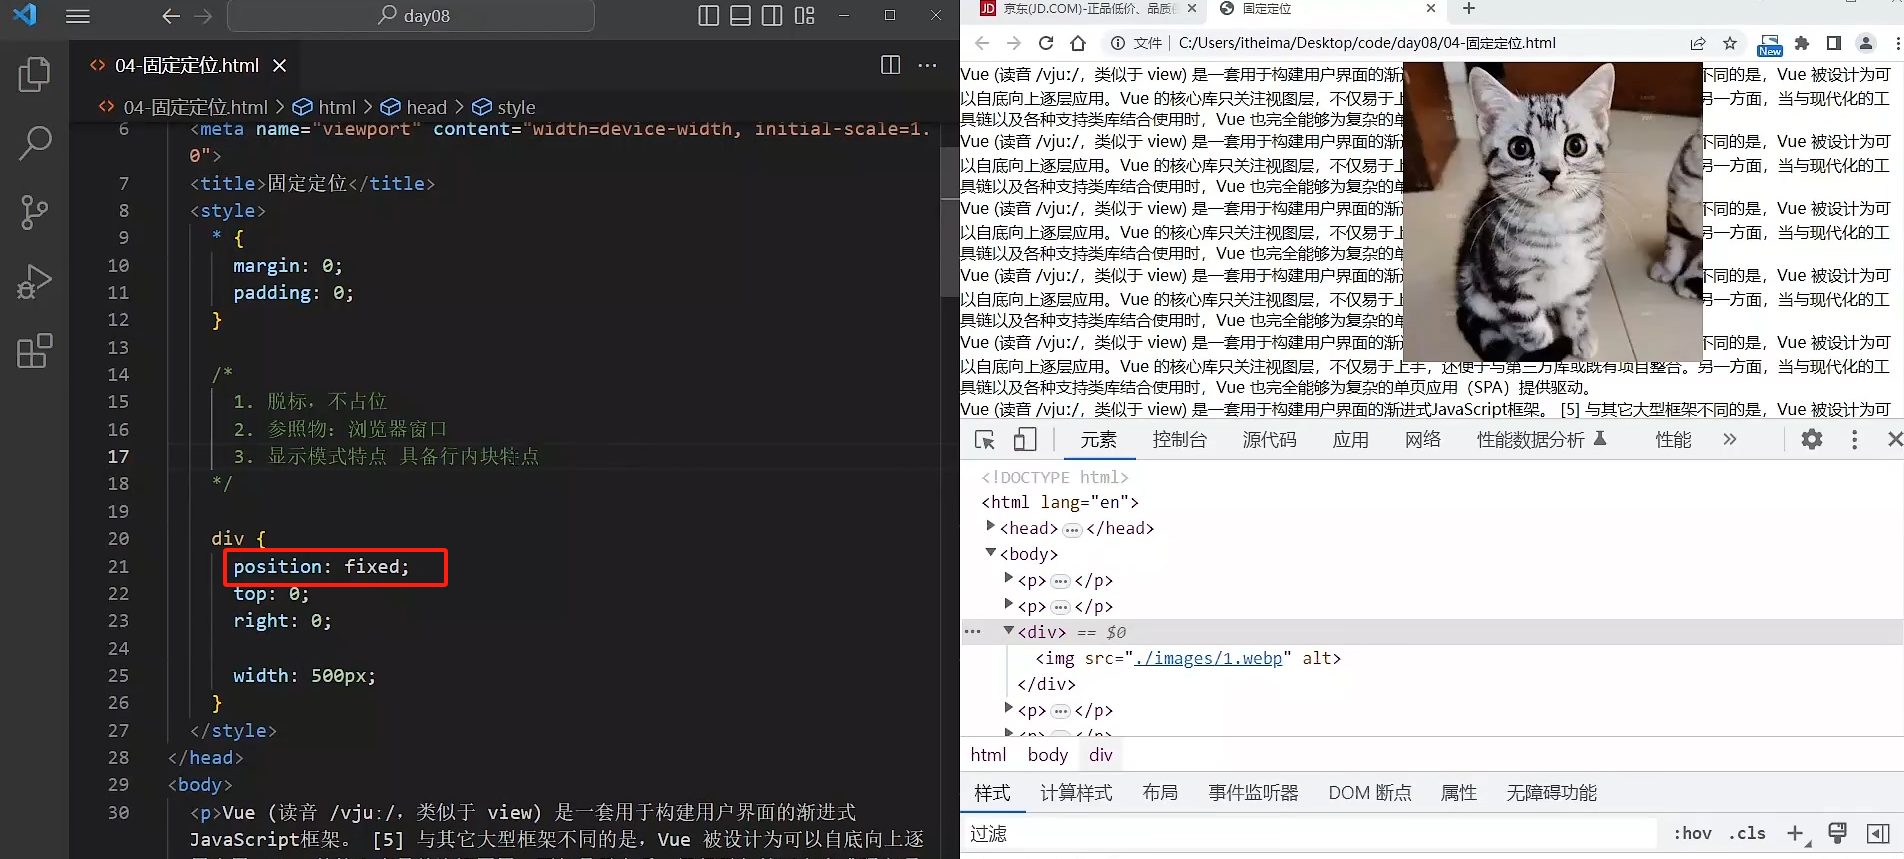The height and width of the screenshot is (859, 1904).
Task: Open Customize Layout icon
Action: (x=804, y=16)
